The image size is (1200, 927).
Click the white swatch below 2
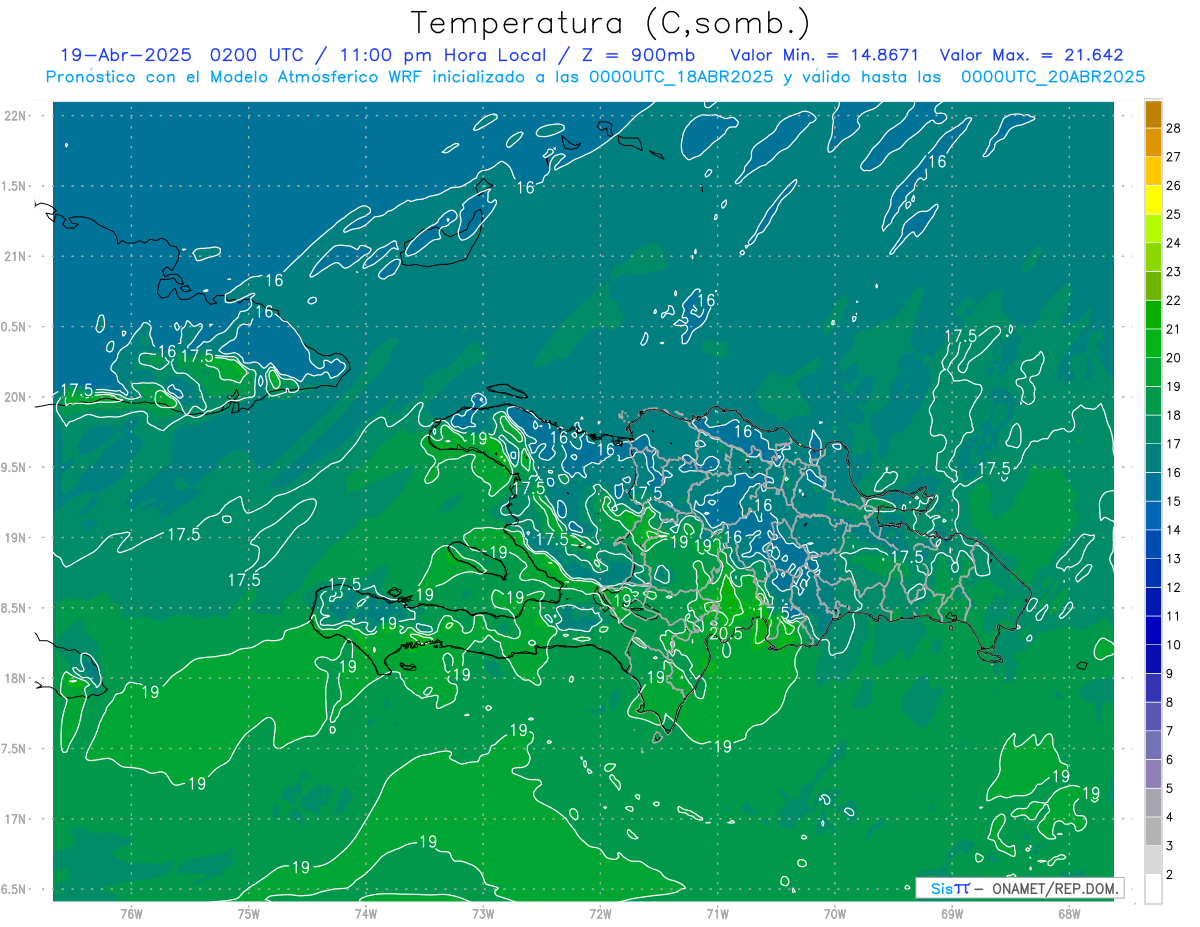point(1153,889)
